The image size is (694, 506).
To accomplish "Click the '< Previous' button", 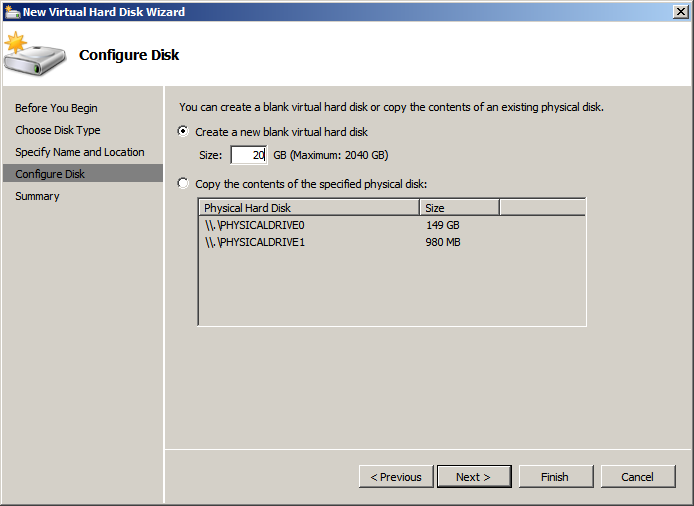I will pyautogui.click(x=396, y=477).
